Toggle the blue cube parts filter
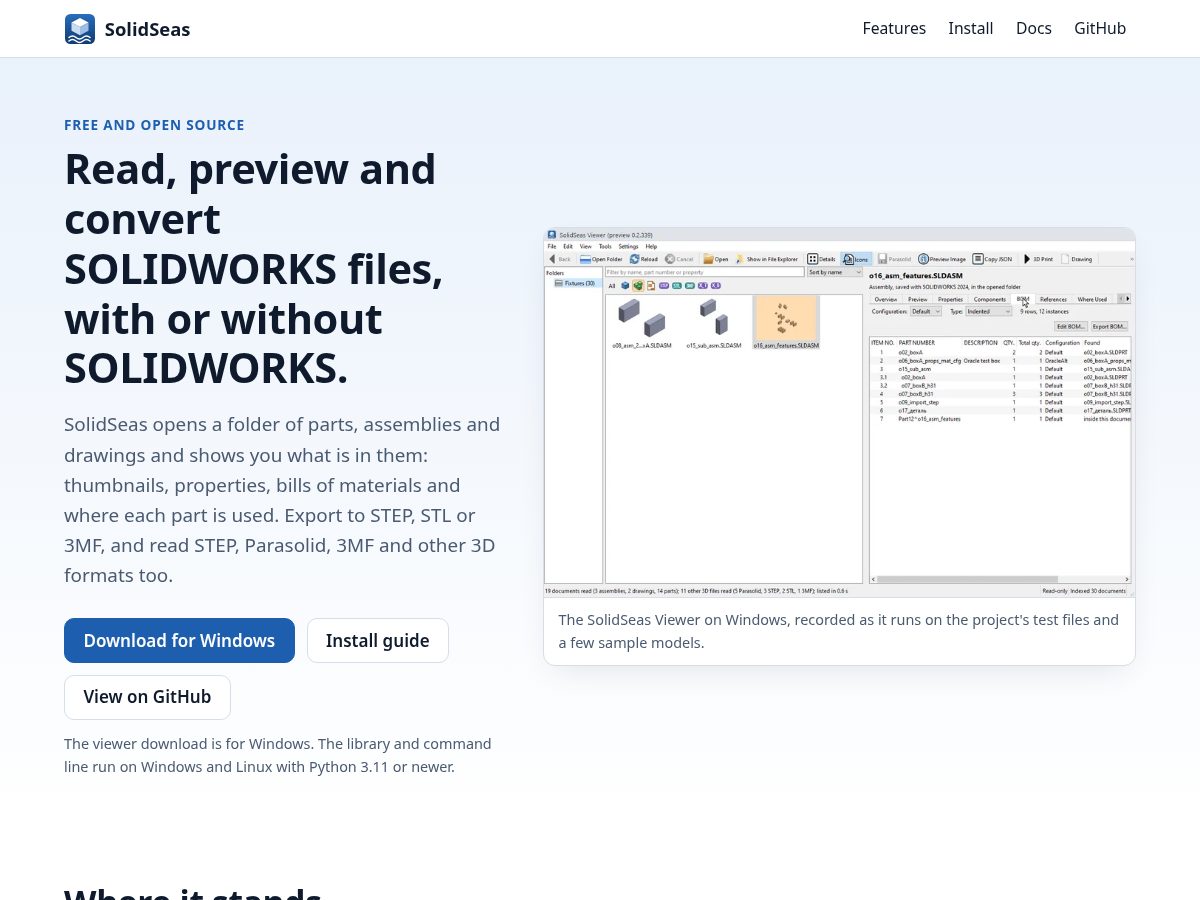 (625, 286)
